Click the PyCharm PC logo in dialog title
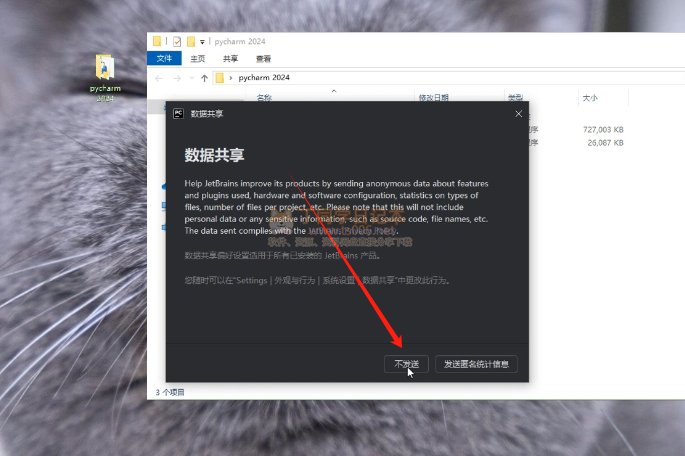 click(x=178, y=114)
